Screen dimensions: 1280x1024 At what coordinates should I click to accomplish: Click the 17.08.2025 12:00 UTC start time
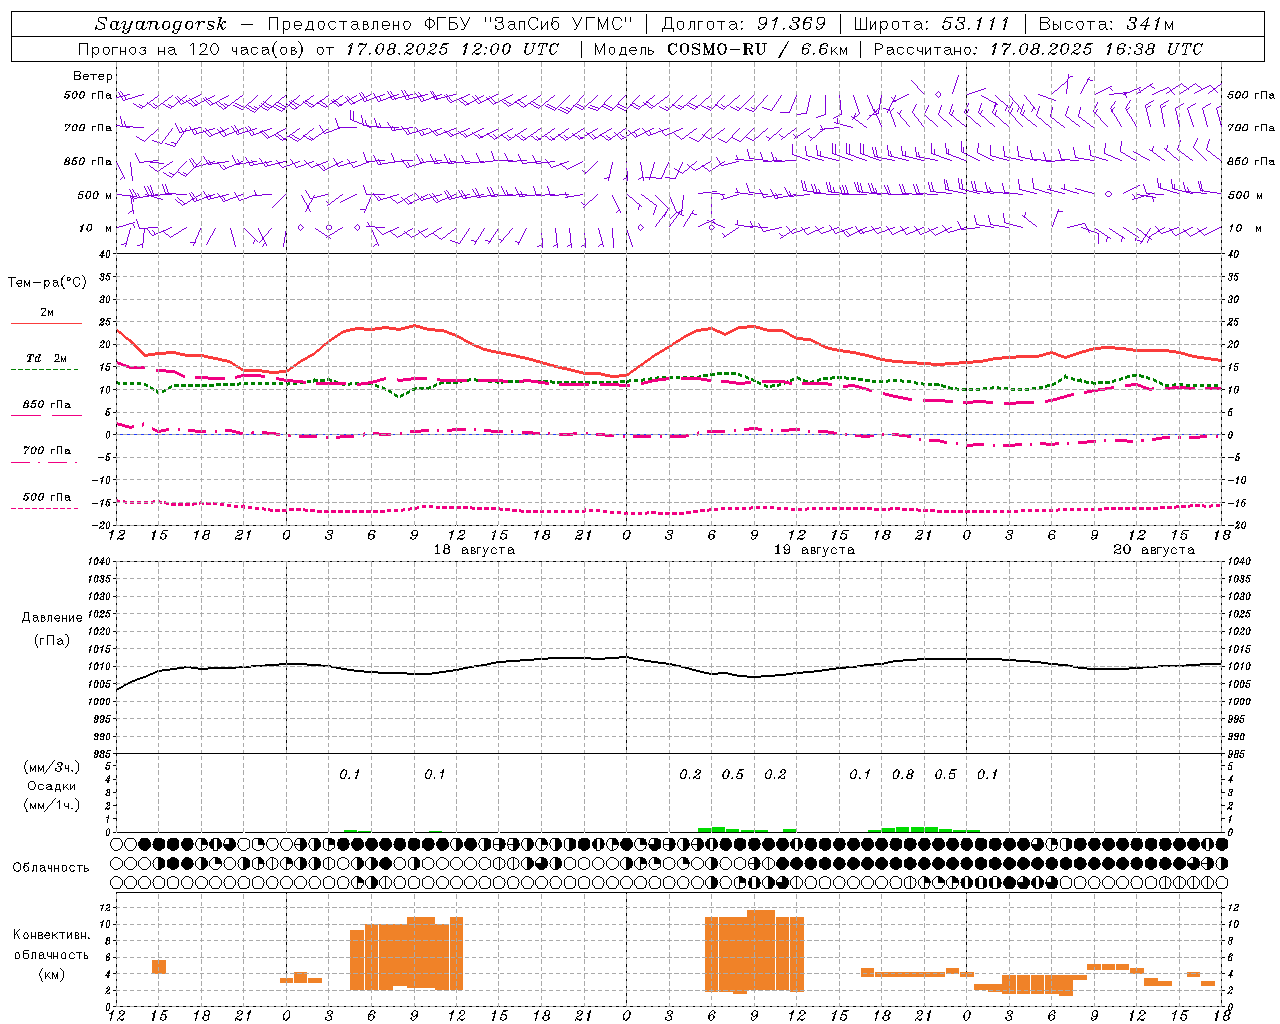452,49
